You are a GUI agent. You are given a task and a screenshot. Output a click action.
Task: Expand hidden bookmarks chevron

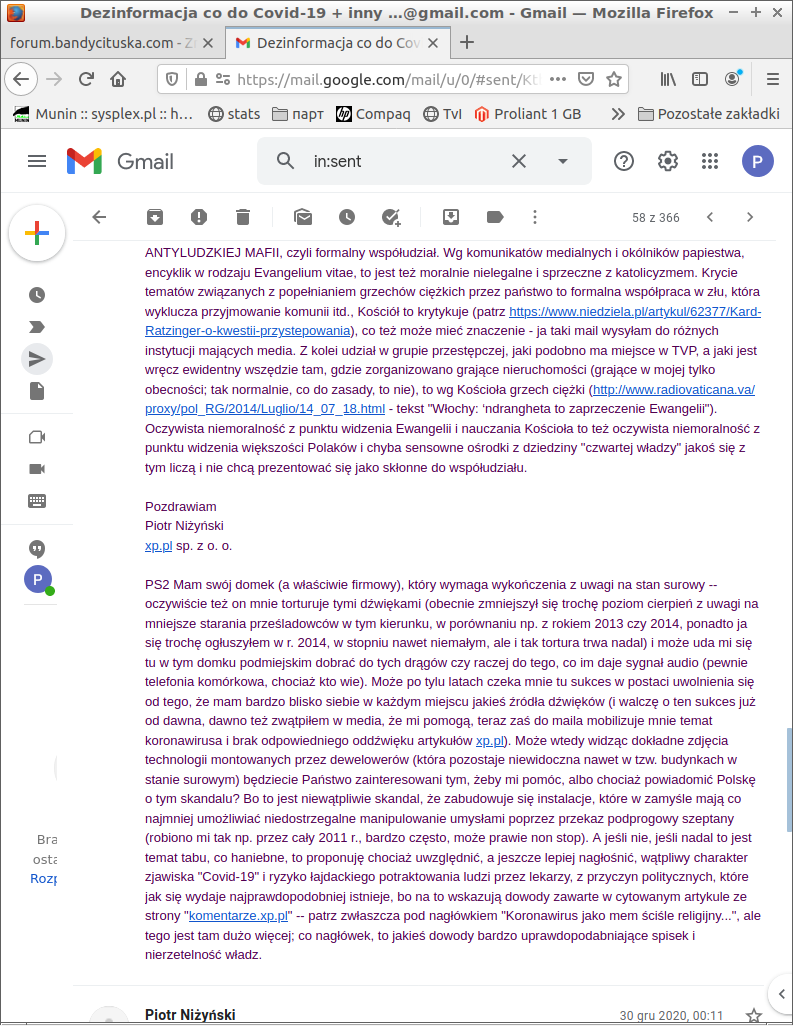coord(618,114)
